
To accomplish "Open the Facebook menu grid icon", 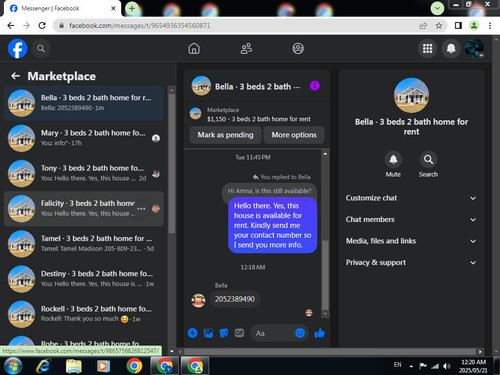I will [428, 49].
